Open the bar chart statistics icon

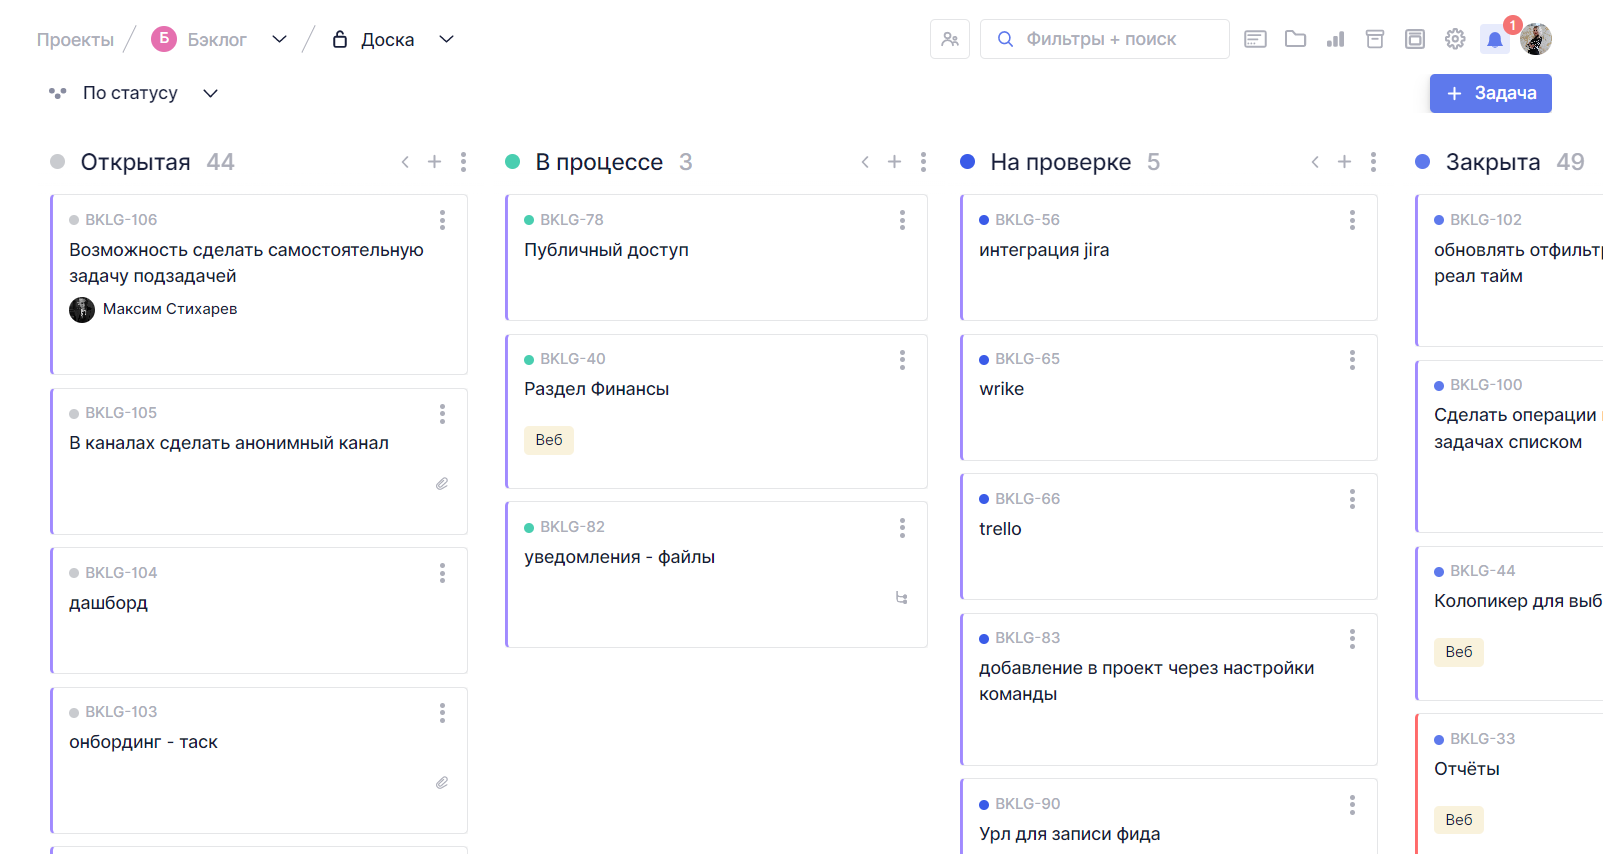(x=1335, y=39)
